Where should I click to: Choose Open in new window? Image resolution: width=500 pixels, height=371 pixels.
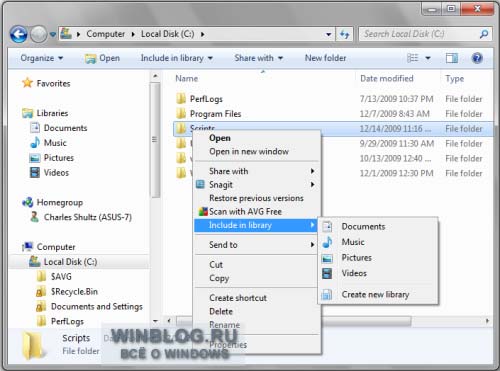[x=249, y=152]
